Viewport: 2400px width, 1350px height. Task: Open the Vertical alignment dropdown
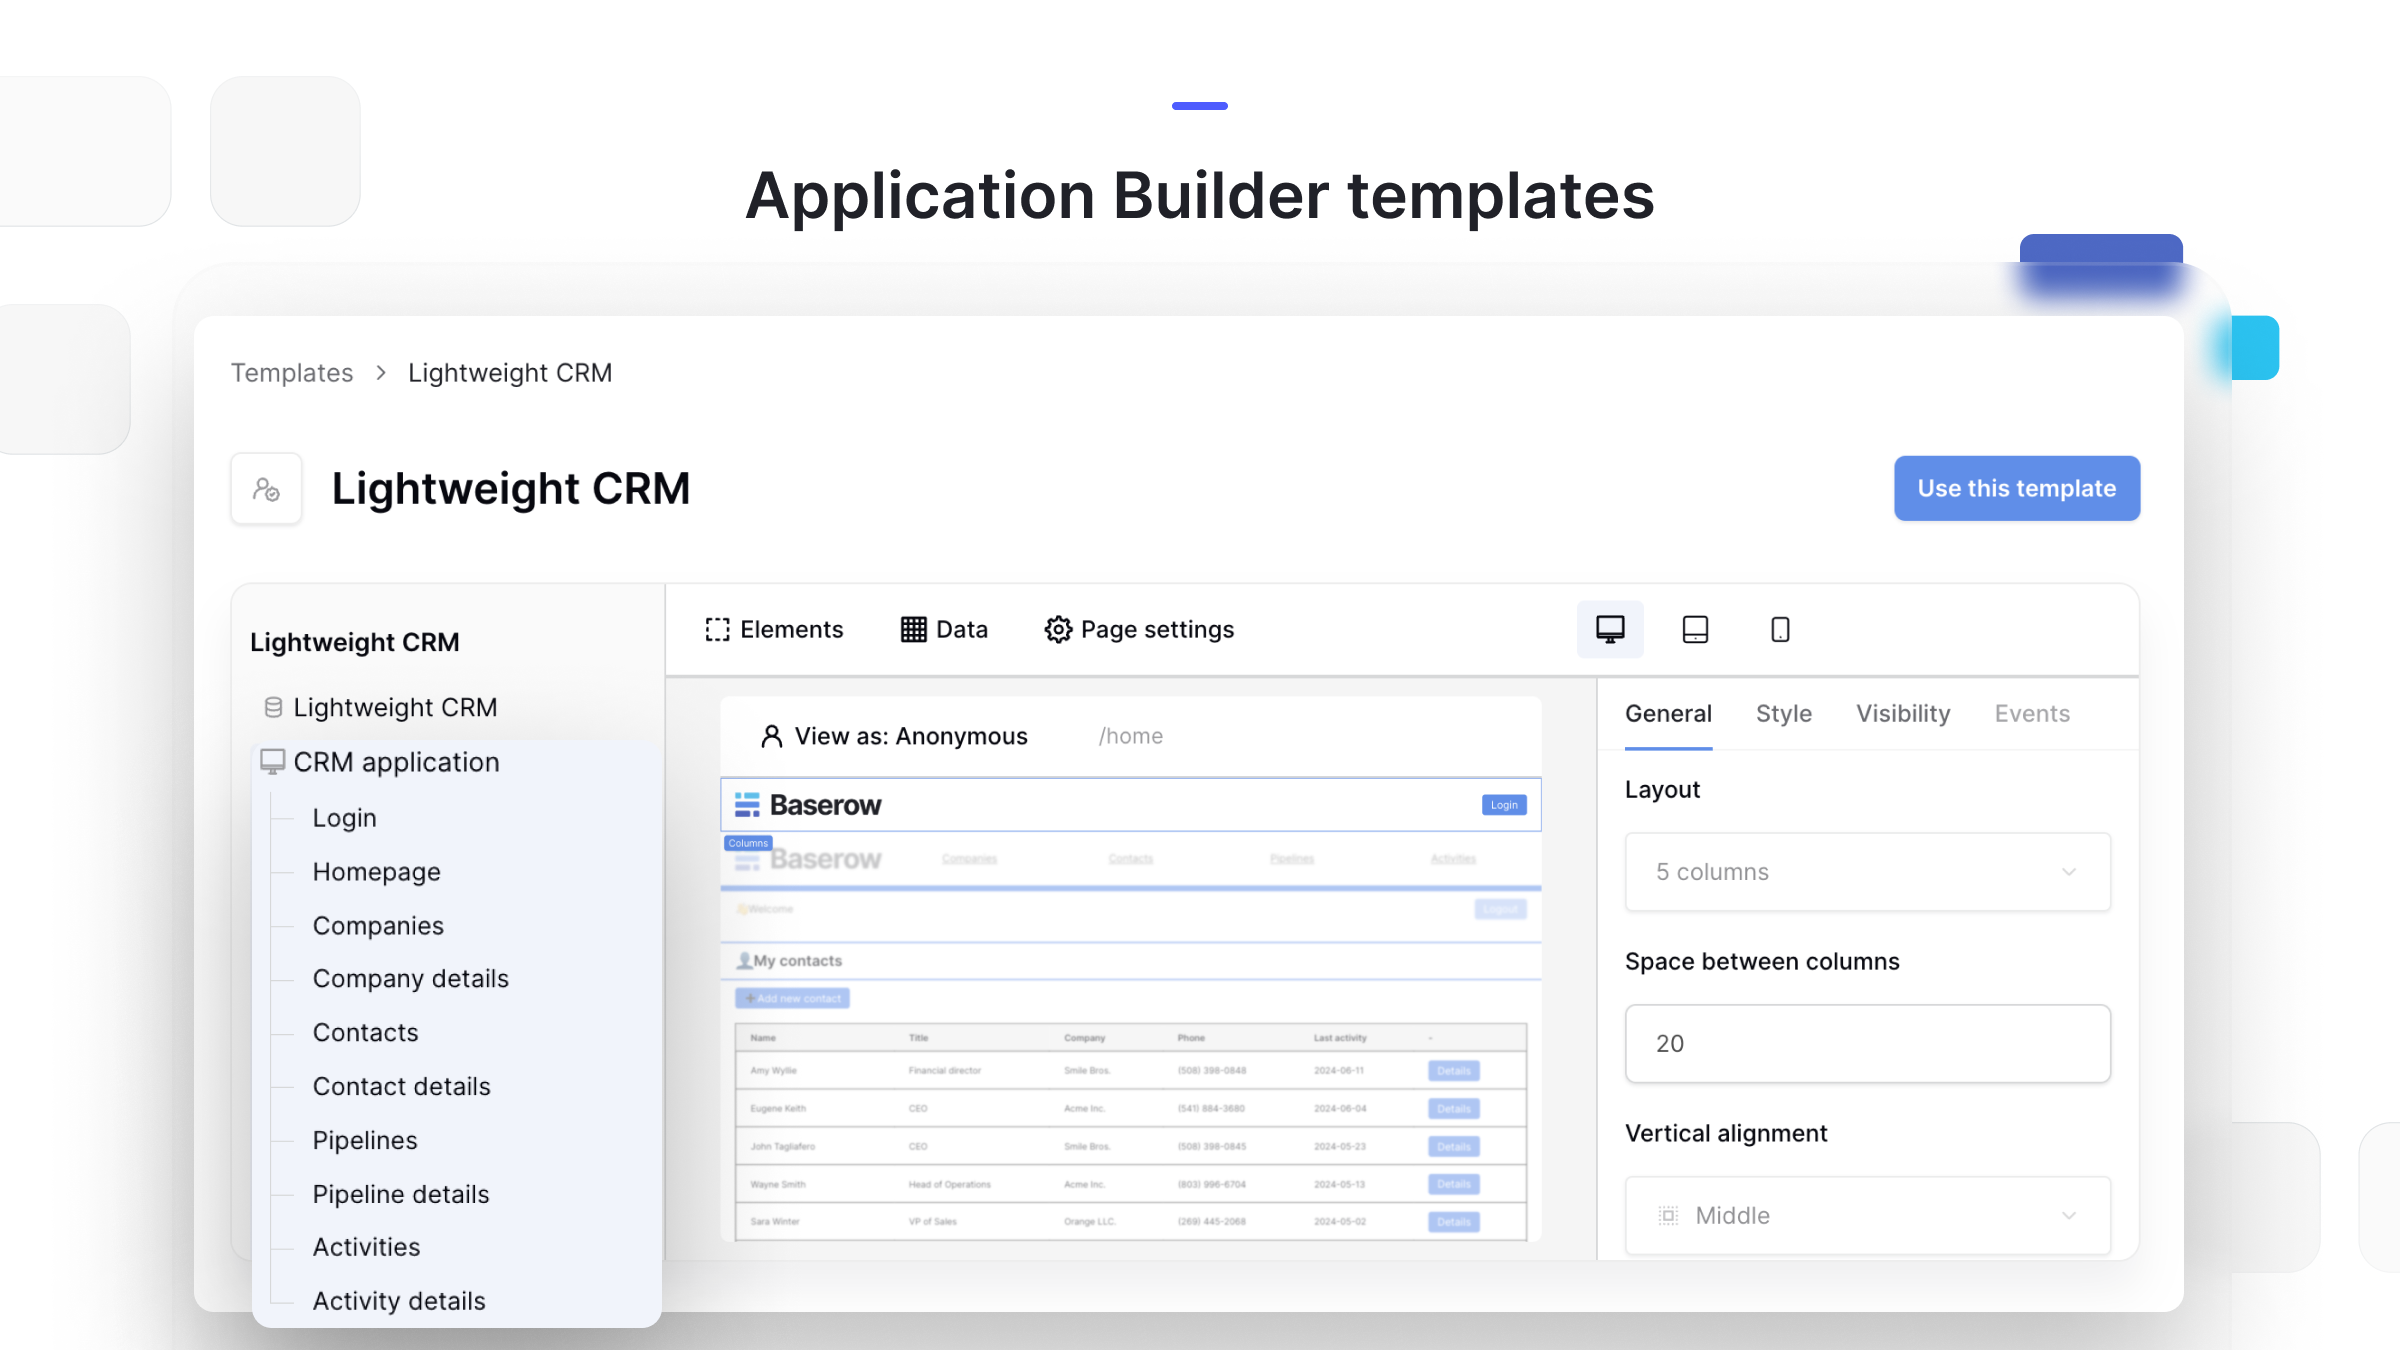(1866, 1215)
